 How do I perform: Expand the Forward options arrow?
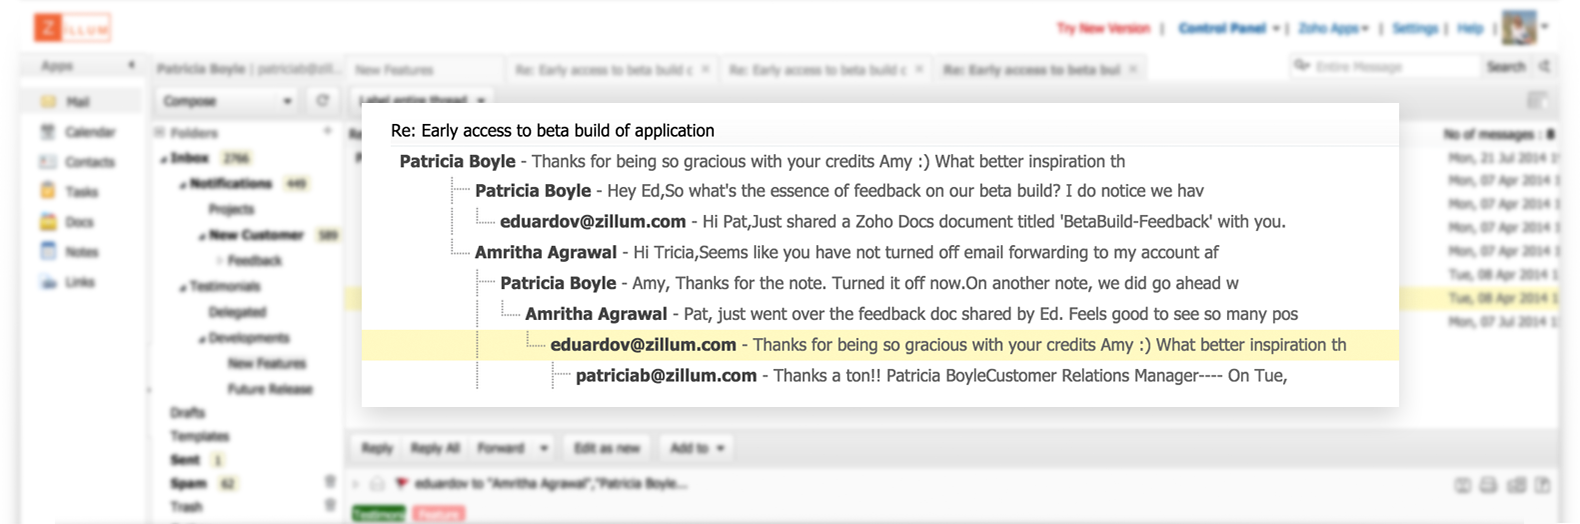pos(544,448)
